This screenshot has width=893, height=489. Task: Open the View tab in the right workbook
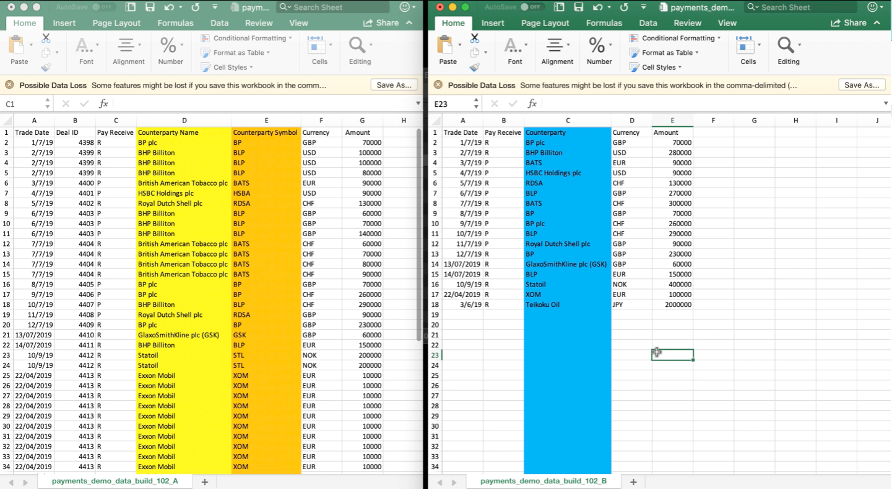click(x=727, y=23)
